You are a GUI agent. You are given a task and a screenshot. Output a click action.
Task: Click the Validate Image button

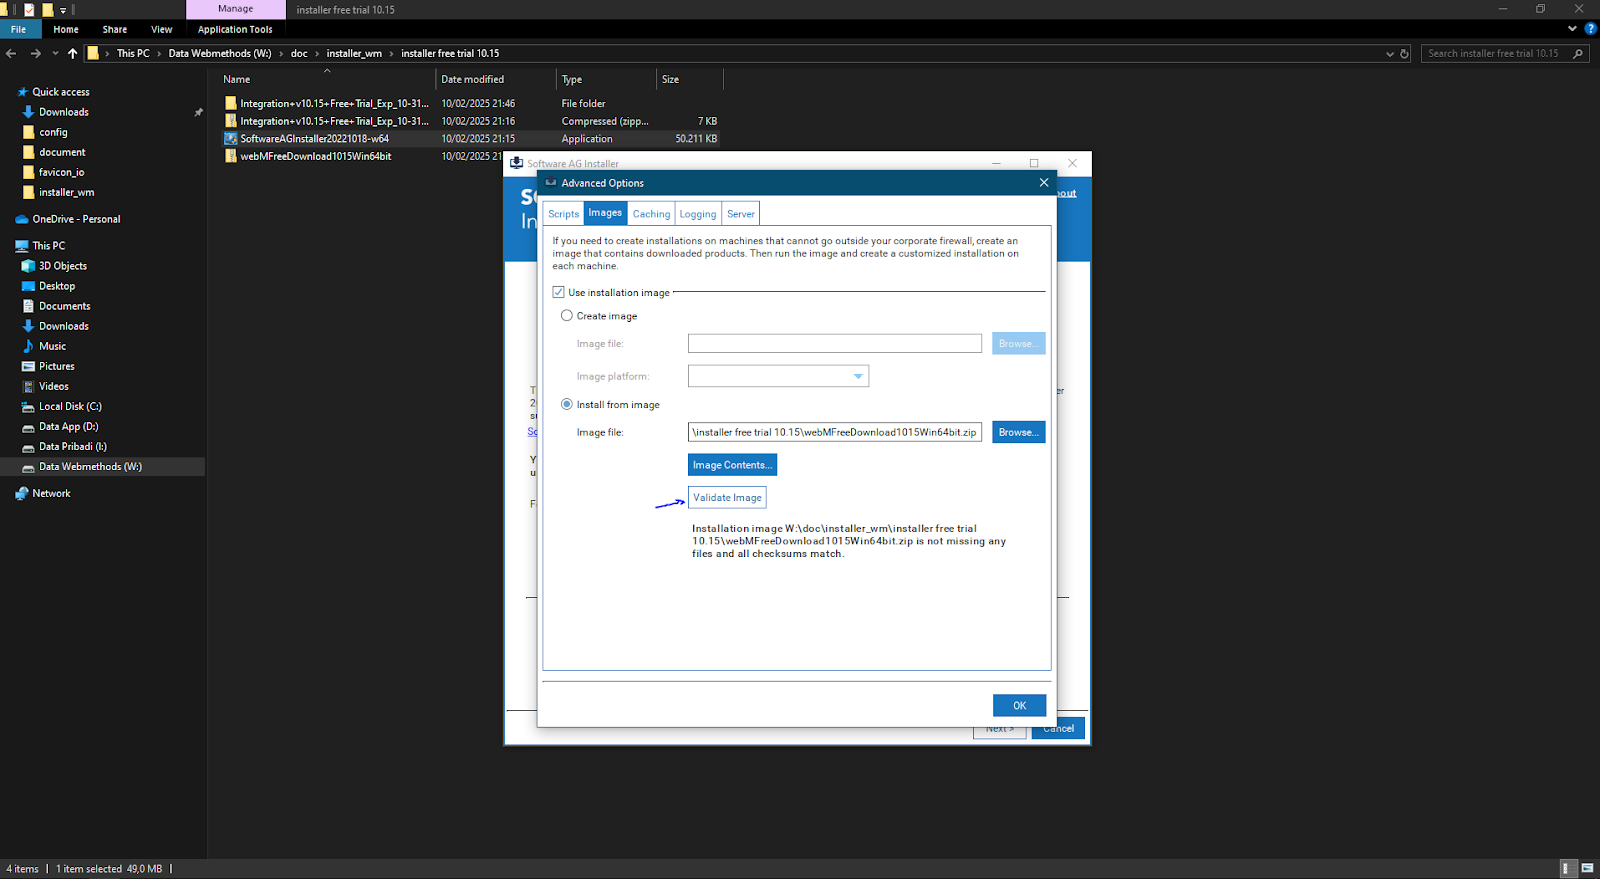coord(727,498)
